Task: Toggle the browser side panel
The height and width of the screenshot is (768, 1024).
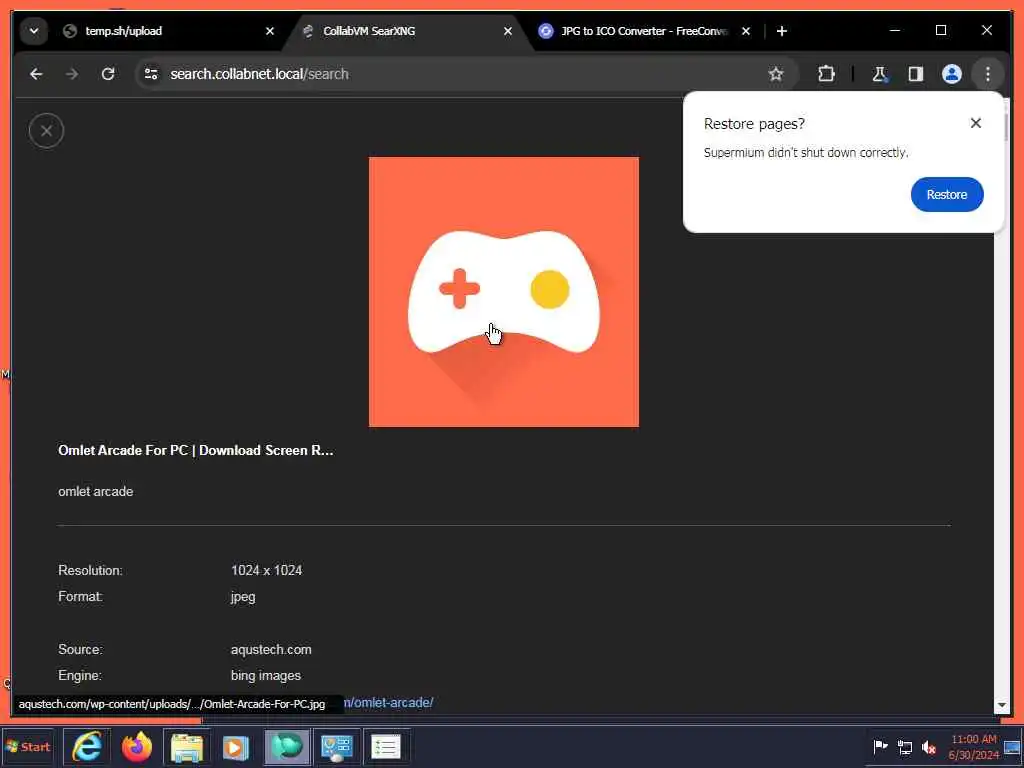Action: [916, 74]
